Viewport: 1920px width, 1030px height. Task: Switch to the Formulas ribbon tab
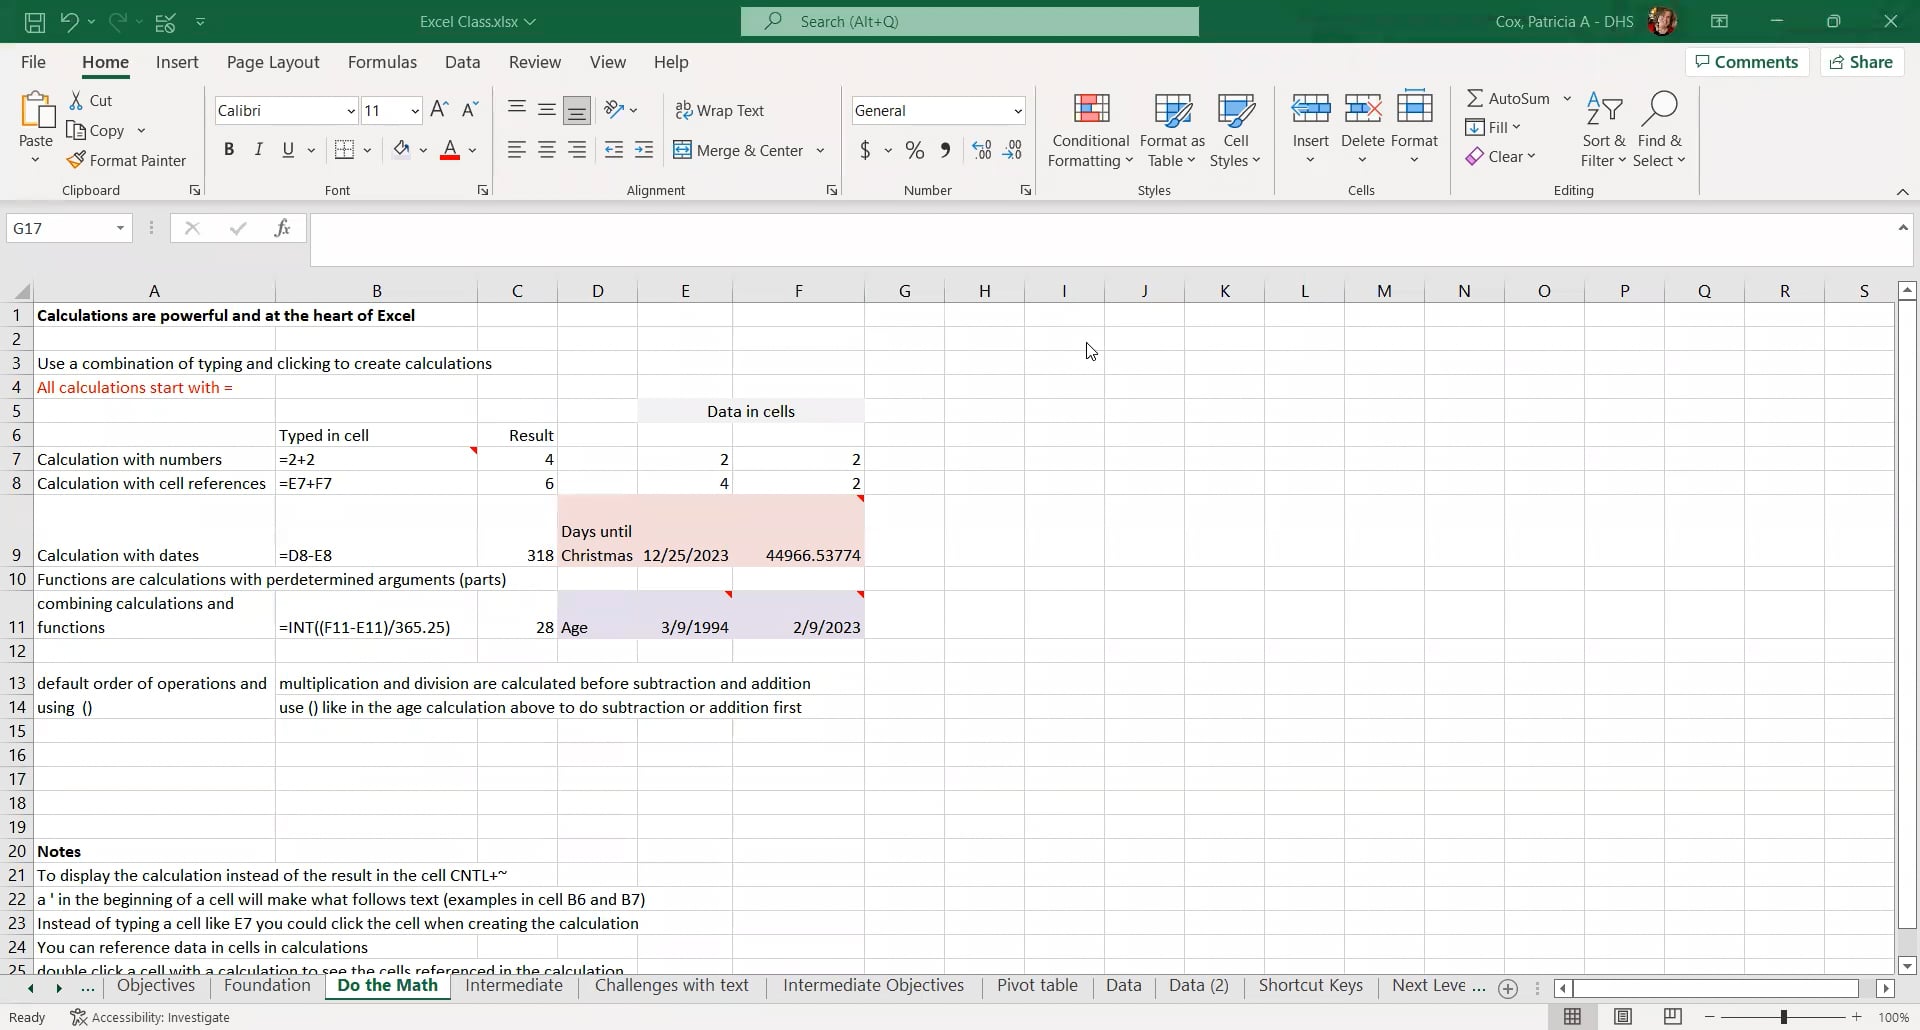tap(383, 62)
